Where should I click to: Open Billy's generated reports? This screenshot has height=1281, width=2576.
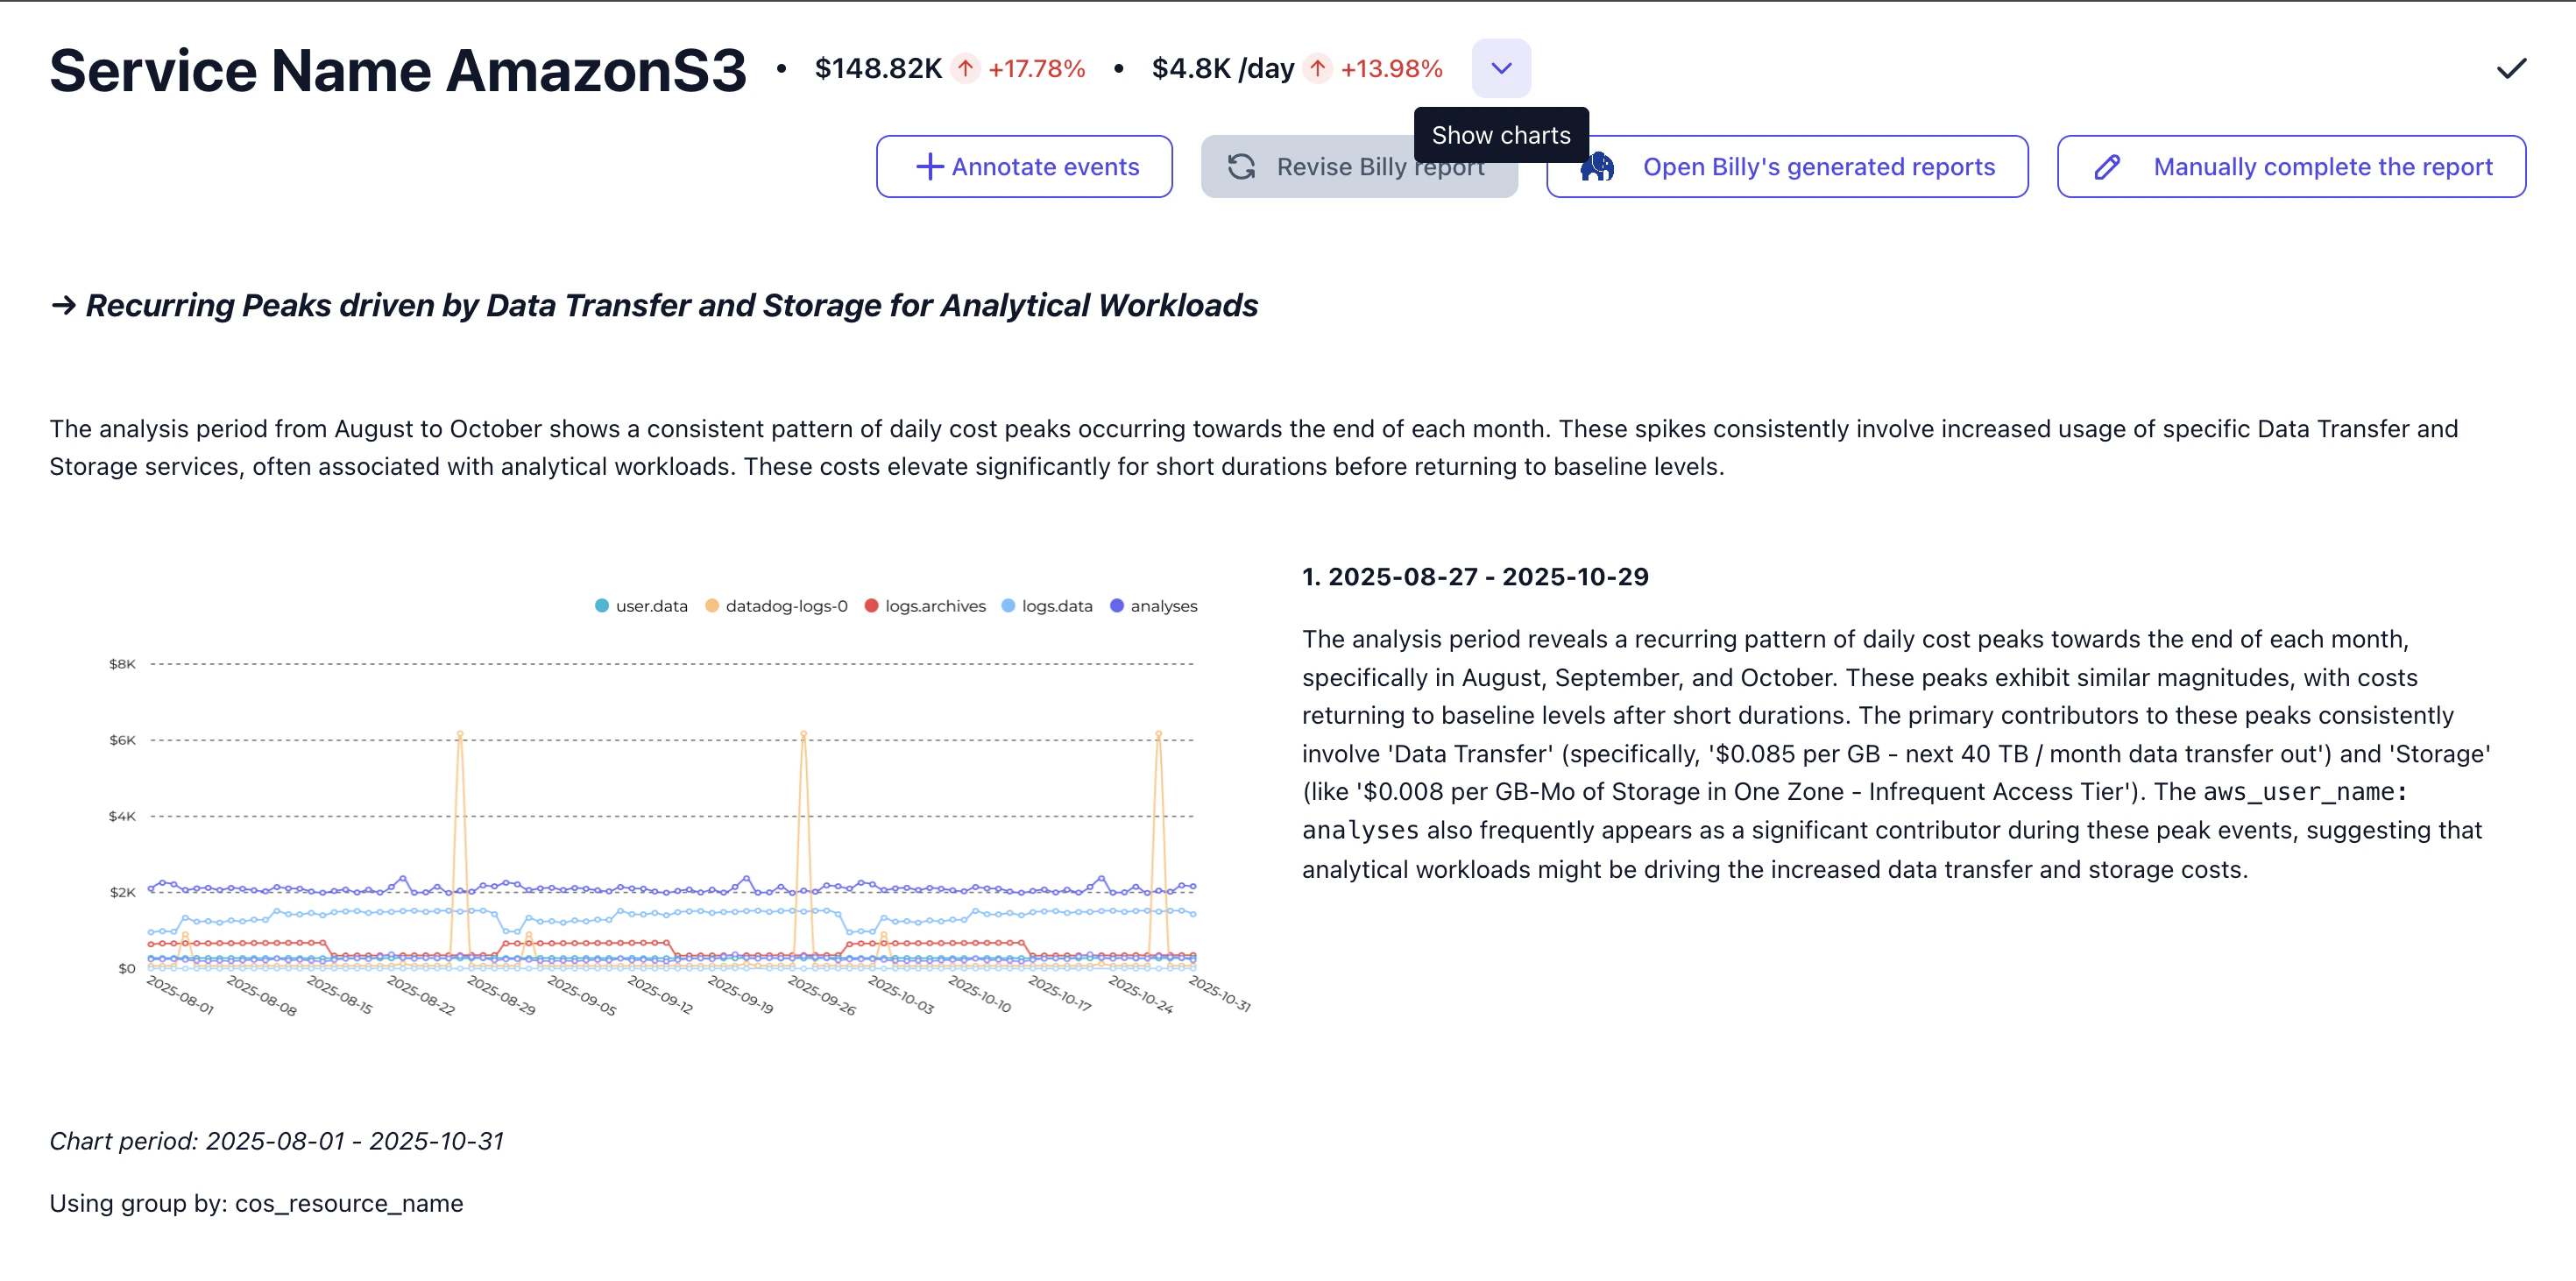click(1817, 166)
